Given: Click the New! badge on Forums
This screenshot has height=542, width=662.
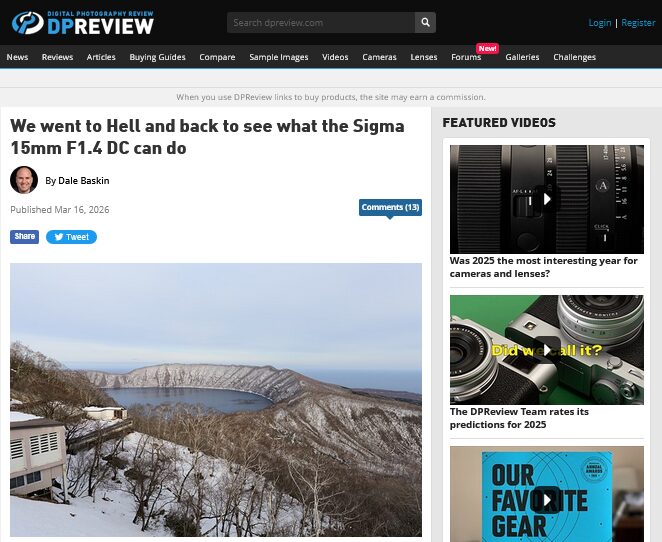Looking at the screenshot, I should 488,49.
